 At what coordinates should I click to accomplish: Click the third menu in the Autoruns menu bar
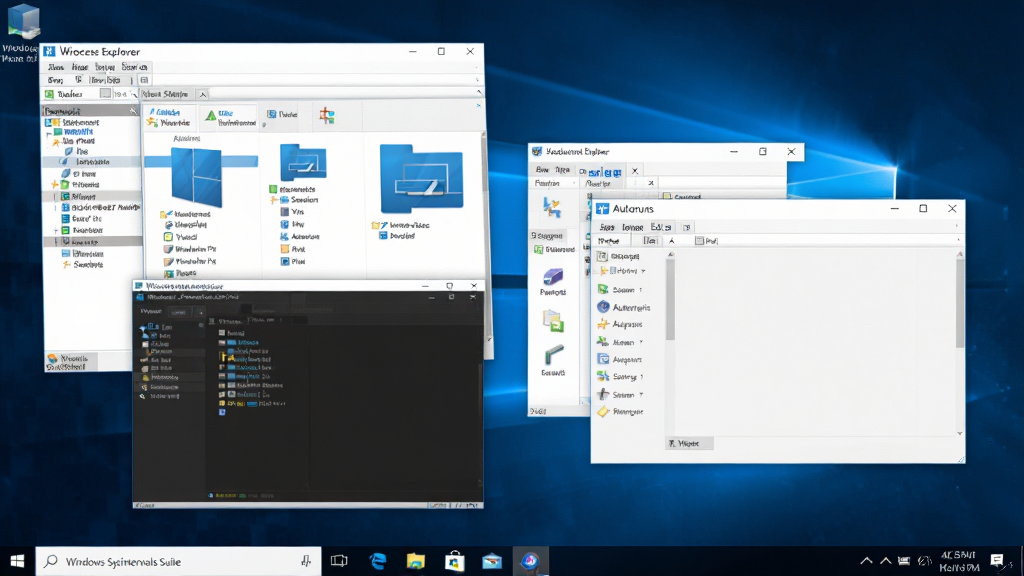click(x=660, y=227)
